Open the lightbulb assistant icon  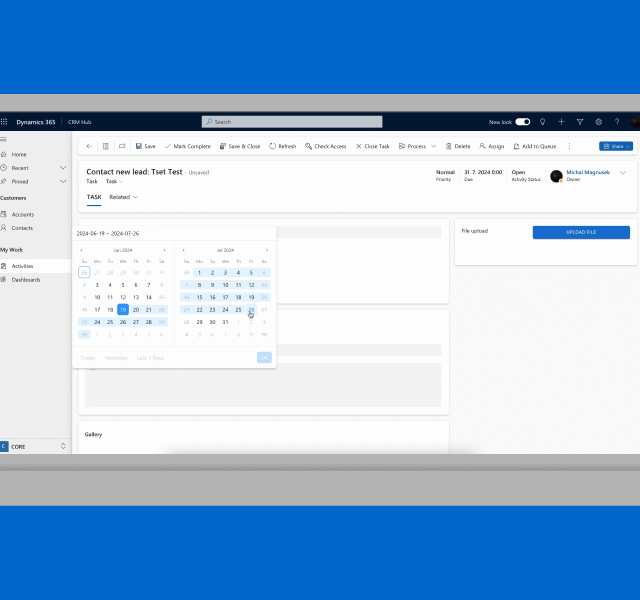[542, 122]
